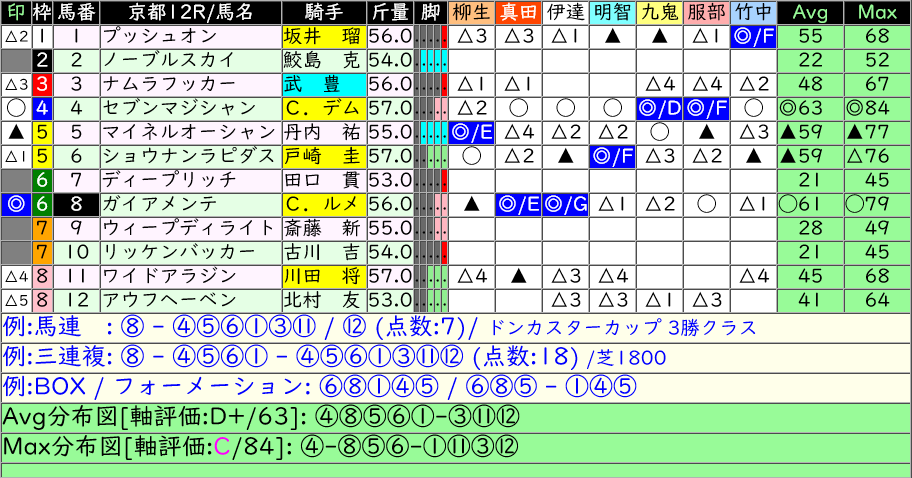This screenshot has height=478, width=912.
Task: Click the ◎/F cell in ショウナンラピダス row
Action: [612, 156]
